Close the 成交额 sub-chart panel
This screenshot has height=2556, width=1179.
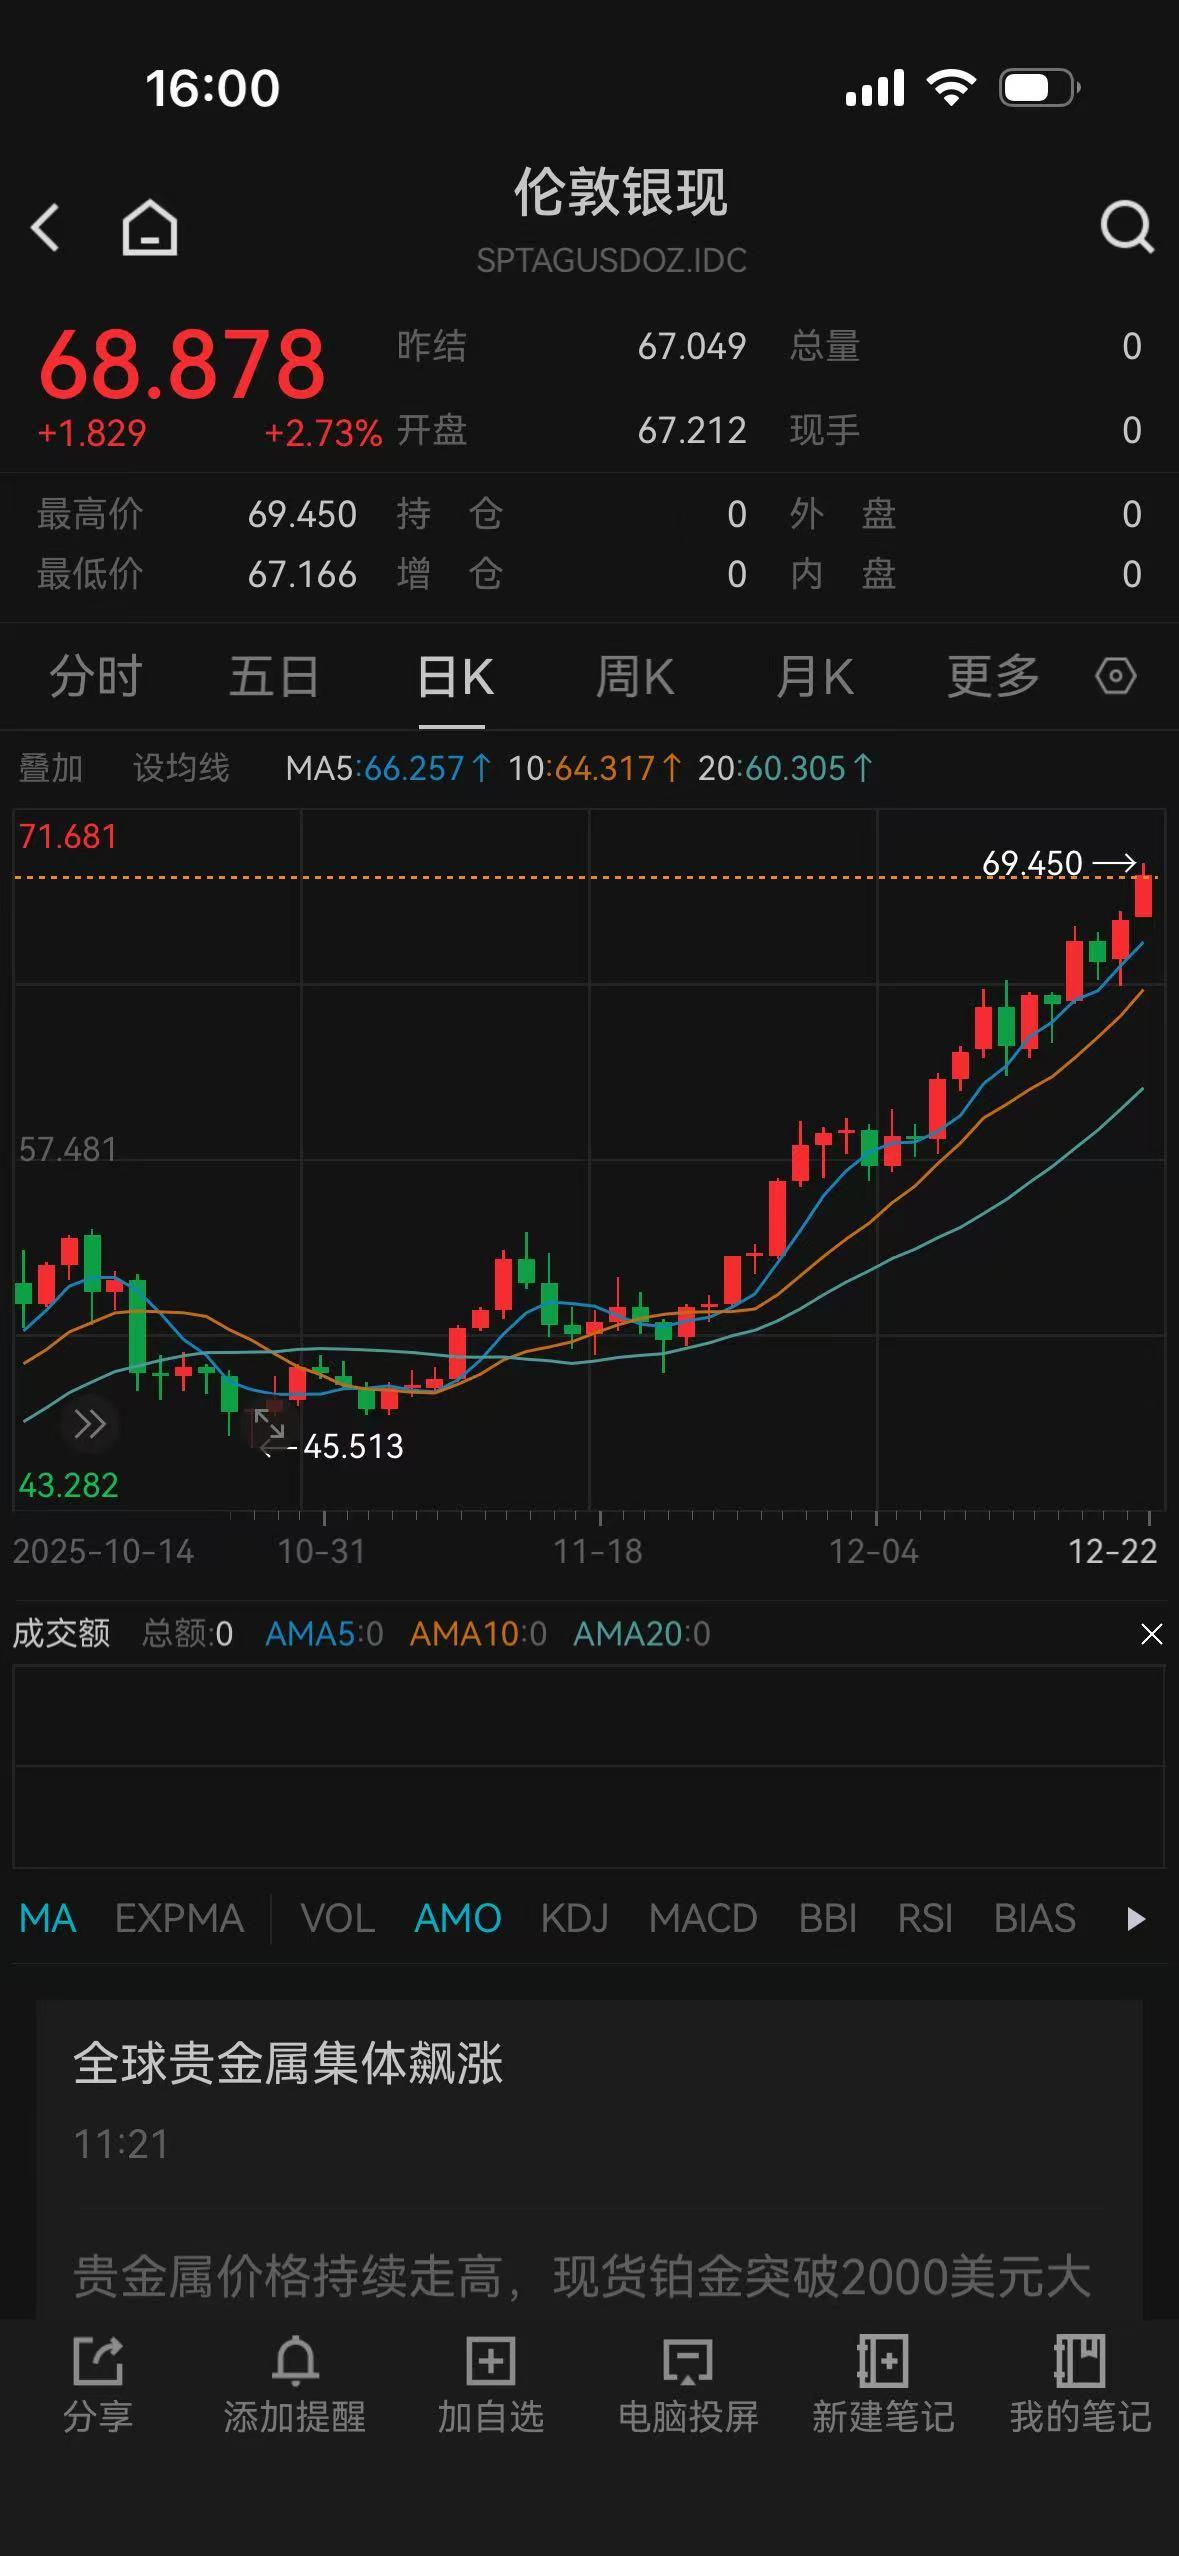click(x=1151, y=1634)
